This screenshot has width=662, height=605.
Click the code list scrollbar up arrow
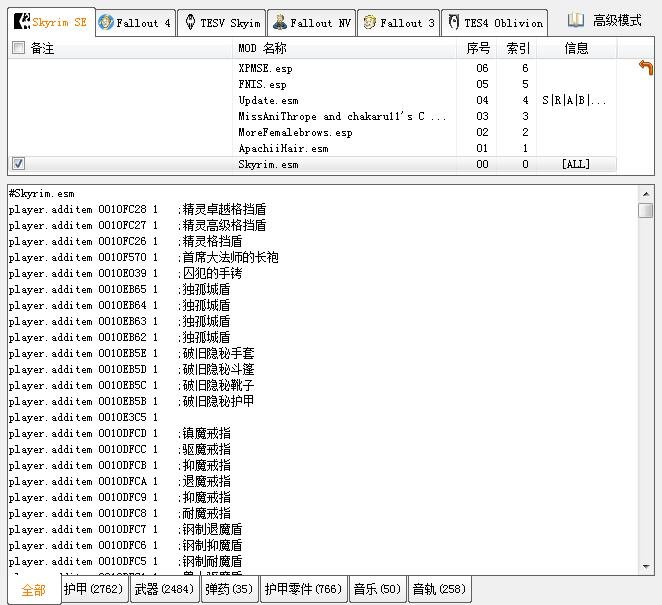pos(646,194)
